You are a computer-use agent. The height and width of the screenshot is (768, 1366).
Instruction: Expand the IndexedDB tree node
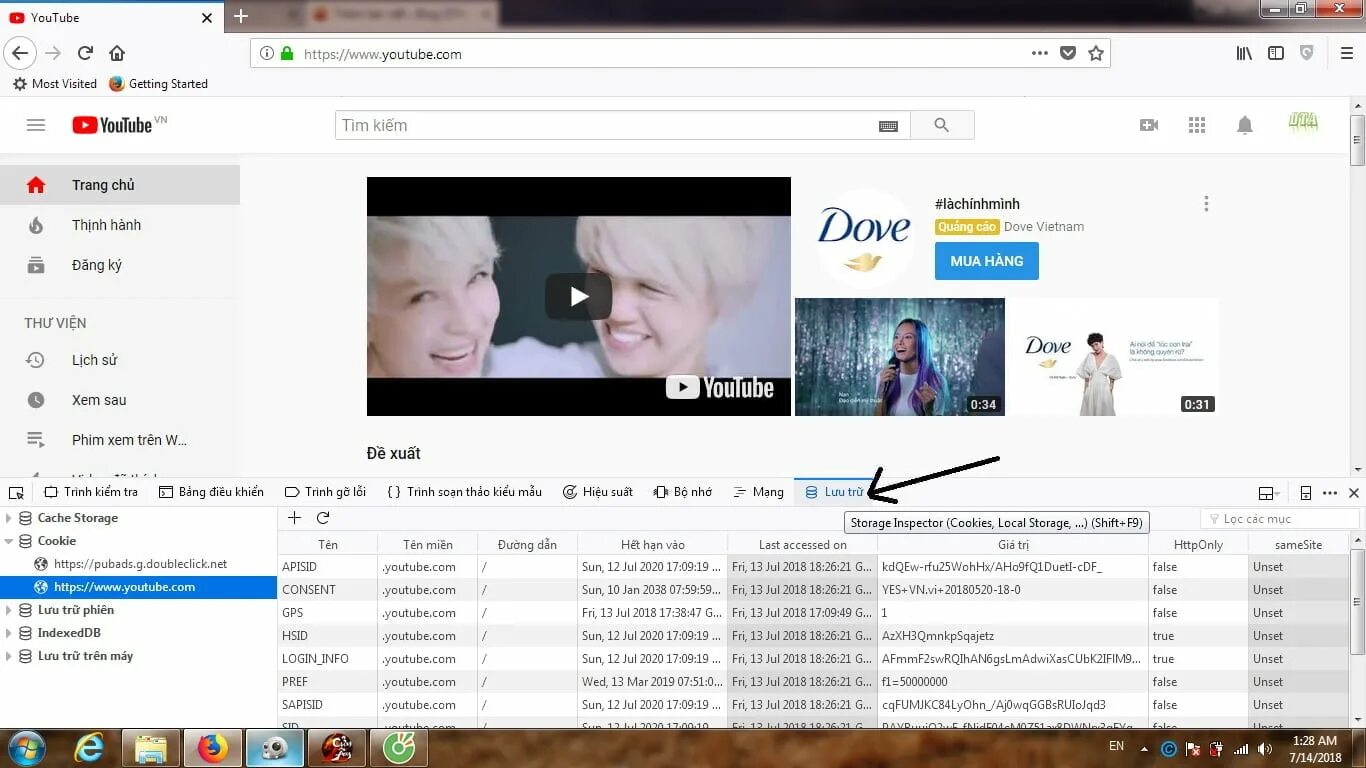click(9, 633)
